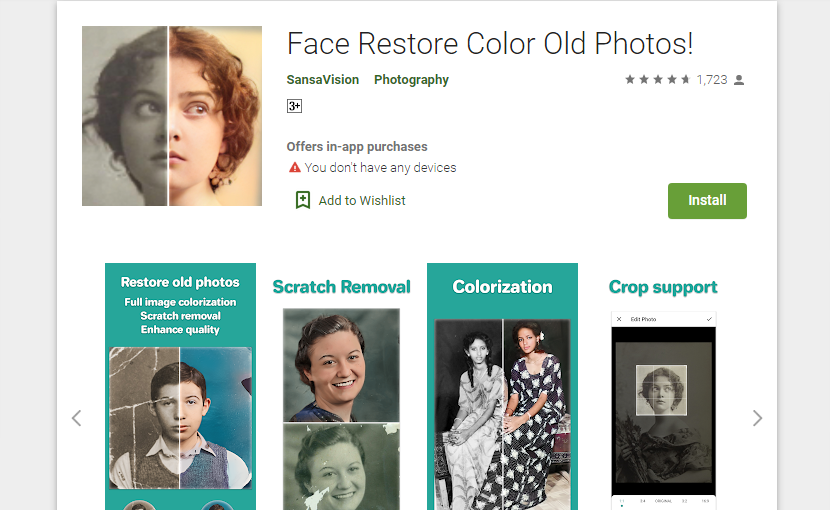The width and height of the screenshot is (830, 510).
Task: Click the user icon beside 1,723
Action: [739, 80]
